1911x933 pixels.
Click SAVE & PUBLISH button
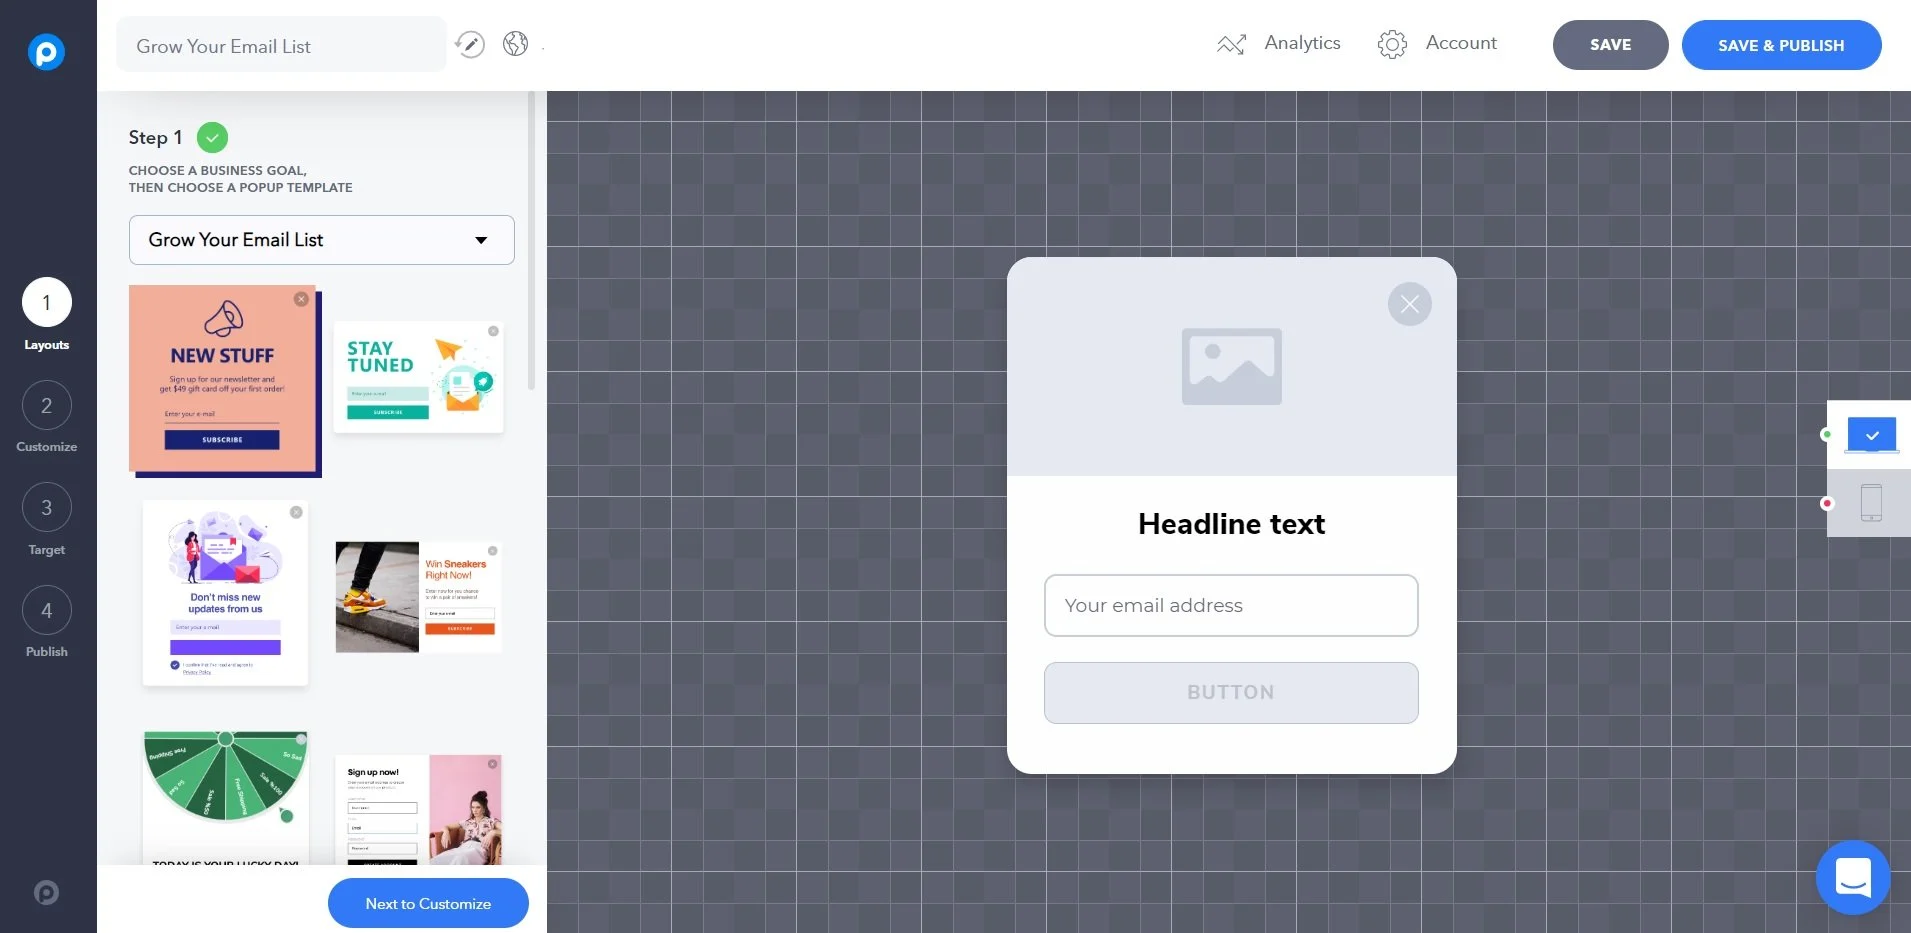tap(1780, 45)
